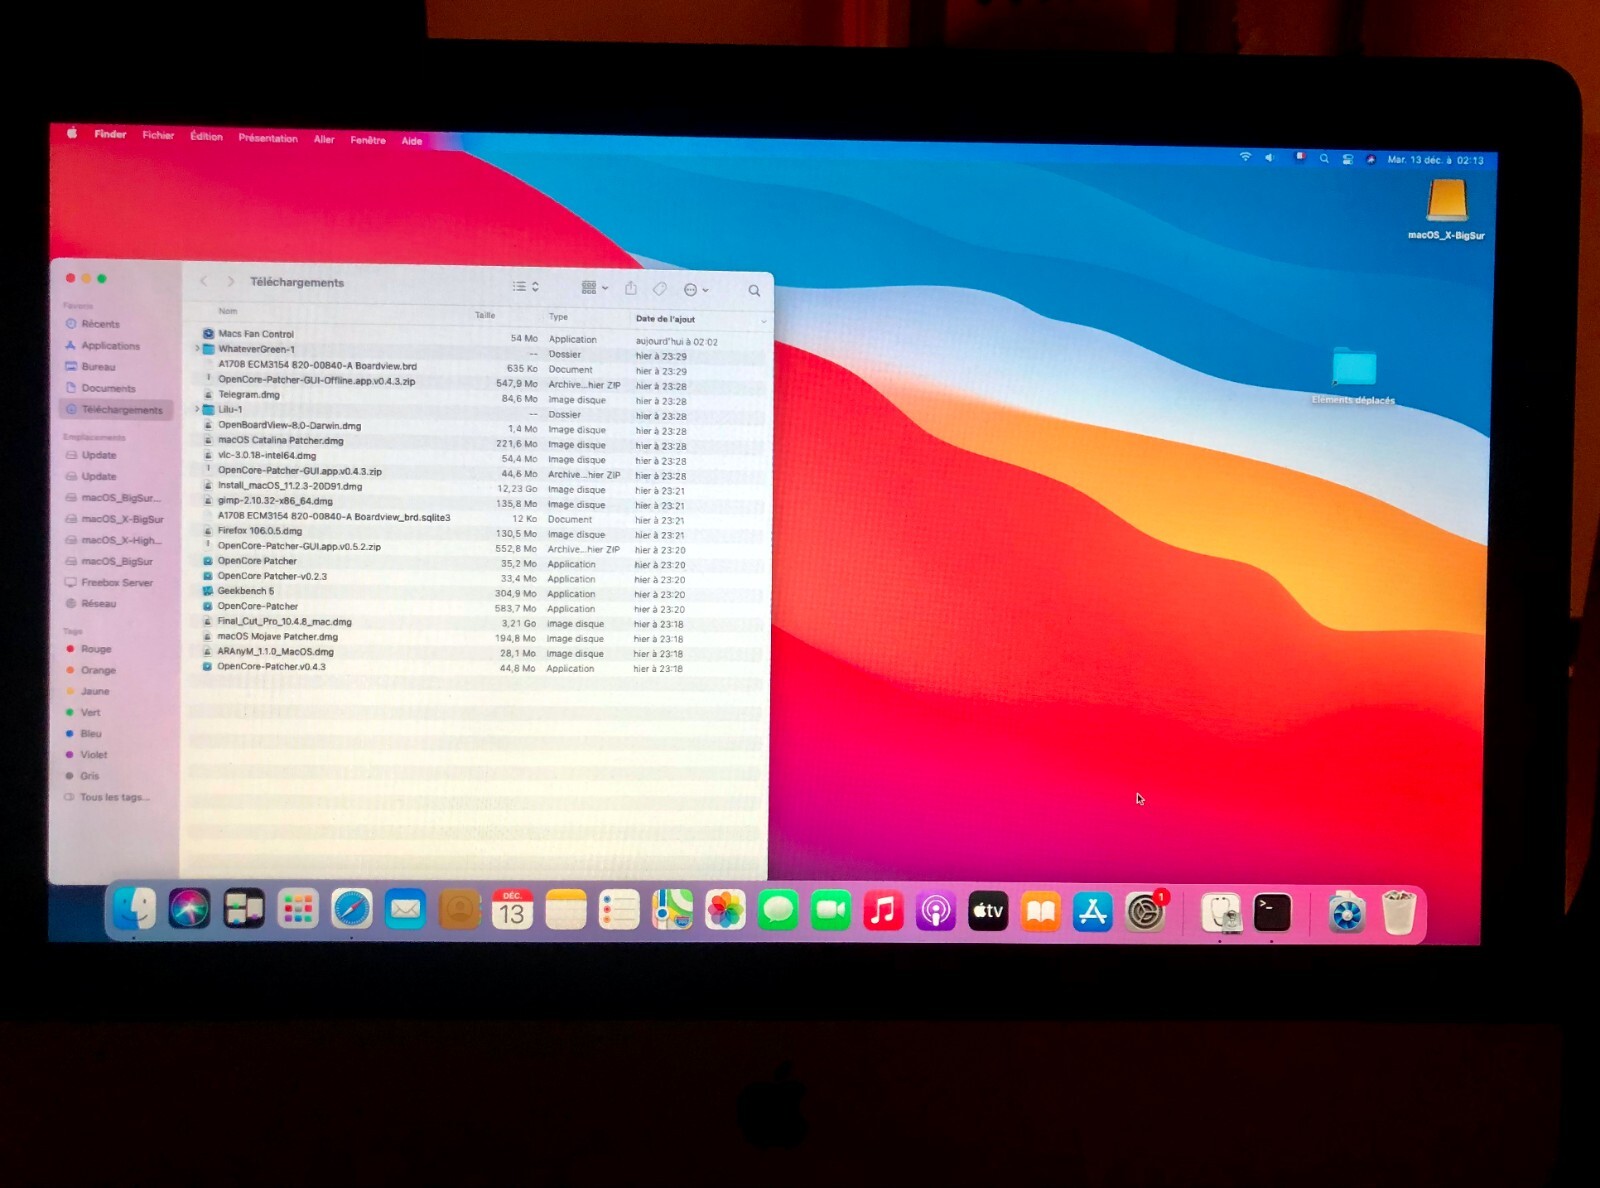Open the Wi-Fi status menu
Screen dimensions: 1600x1188
coord(1245,157)
